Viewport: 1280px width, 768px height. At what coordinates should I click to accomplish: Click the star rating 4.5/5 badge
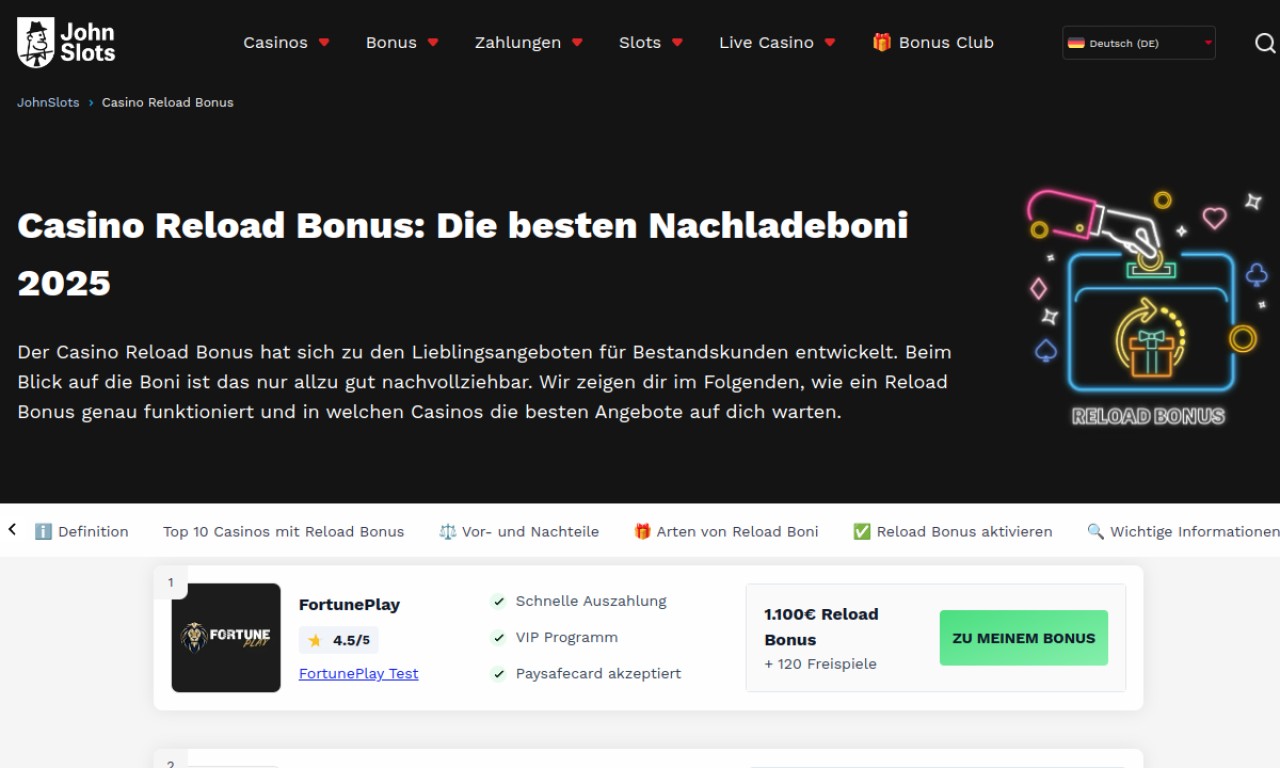pyautogui.click(x=338, y=640)
